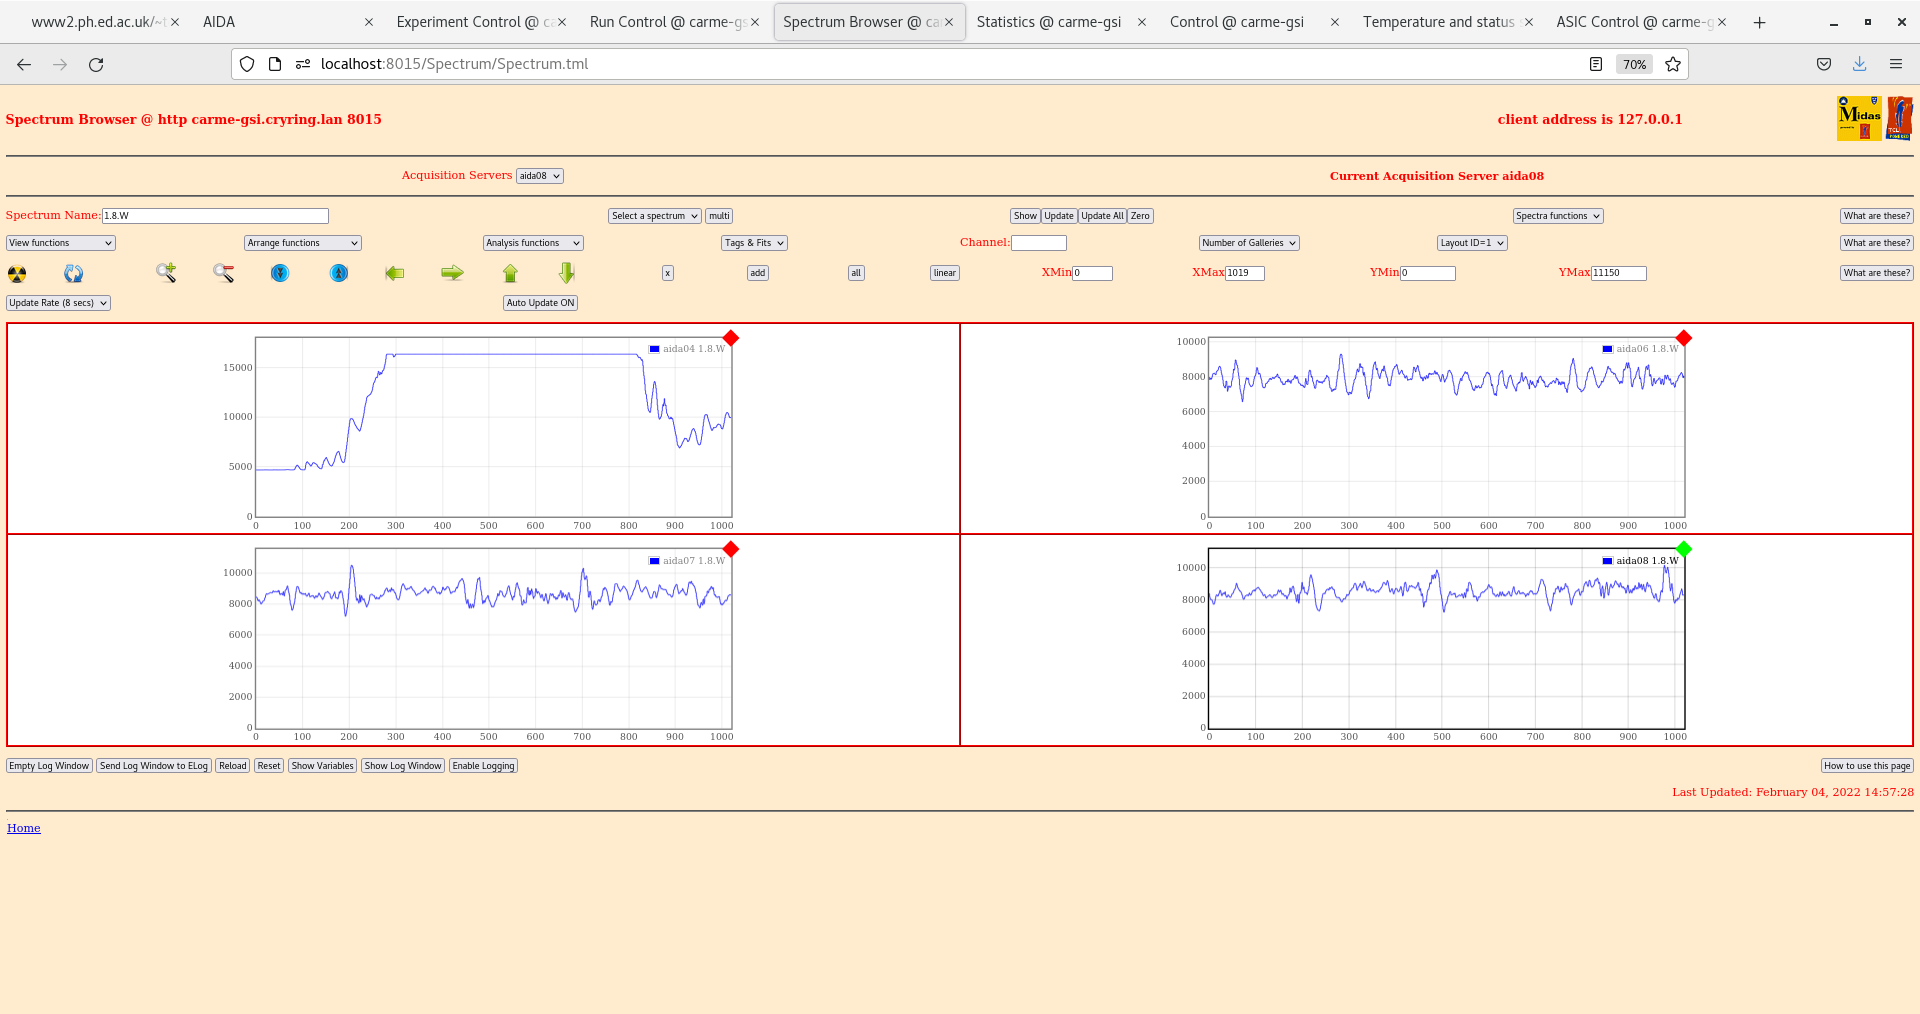Click the green right arrow navigation icon
The image size is (1920, 1014).
coord(452,272)
